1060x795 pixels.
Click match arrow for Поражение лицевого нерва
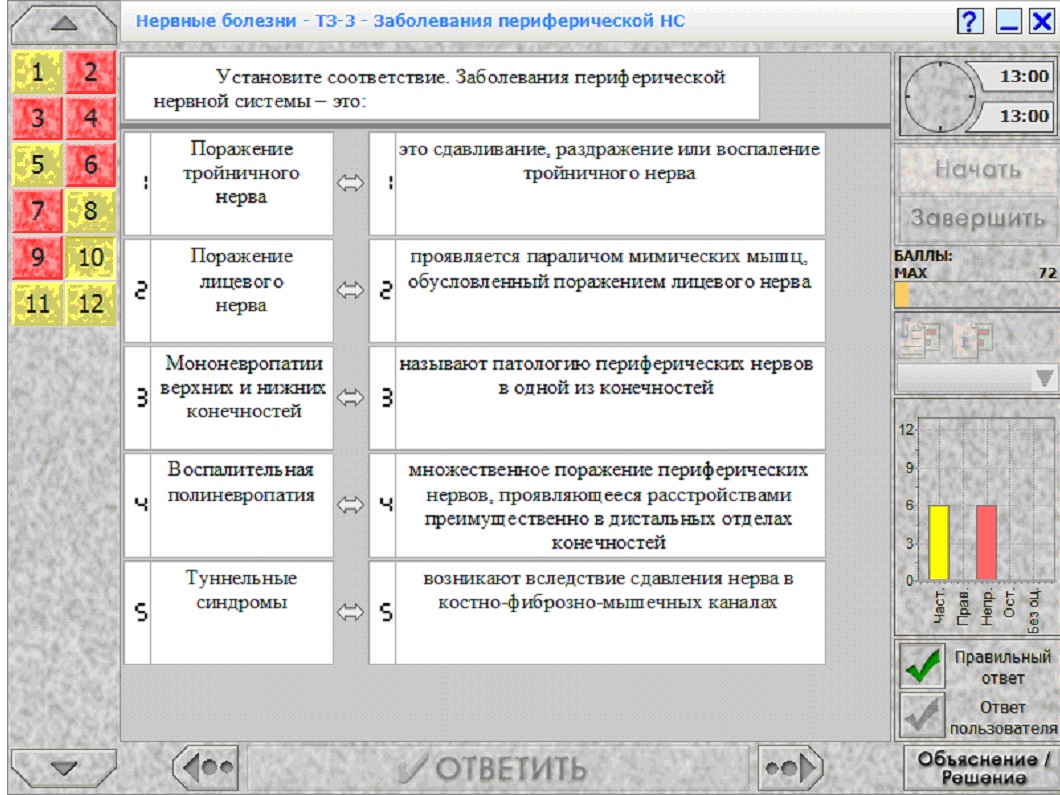pyautogui.click(x=350, y=290)
